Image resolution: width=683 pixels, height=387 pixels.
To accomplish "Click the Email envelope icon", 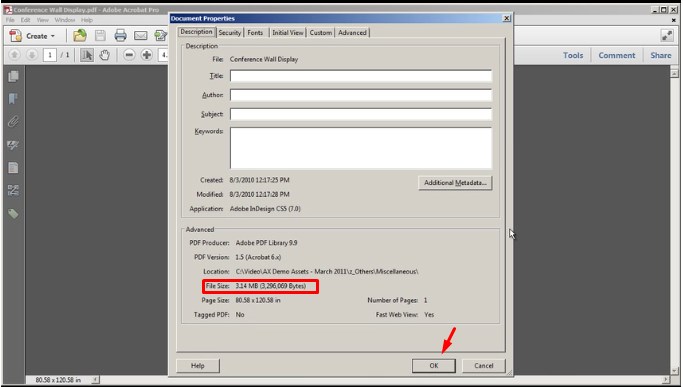I will click(140, 36).
